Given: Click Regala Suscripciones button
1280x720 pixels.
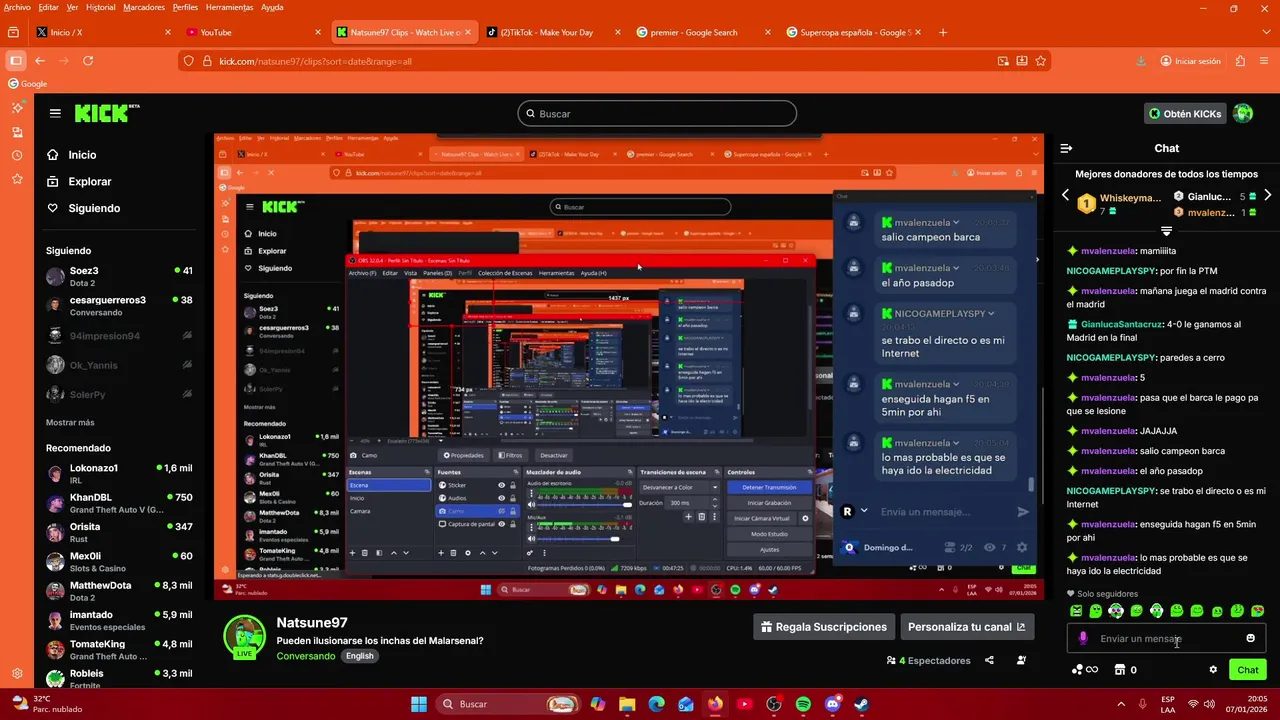Looking at the screenshot, I should (x=824, y=627).
